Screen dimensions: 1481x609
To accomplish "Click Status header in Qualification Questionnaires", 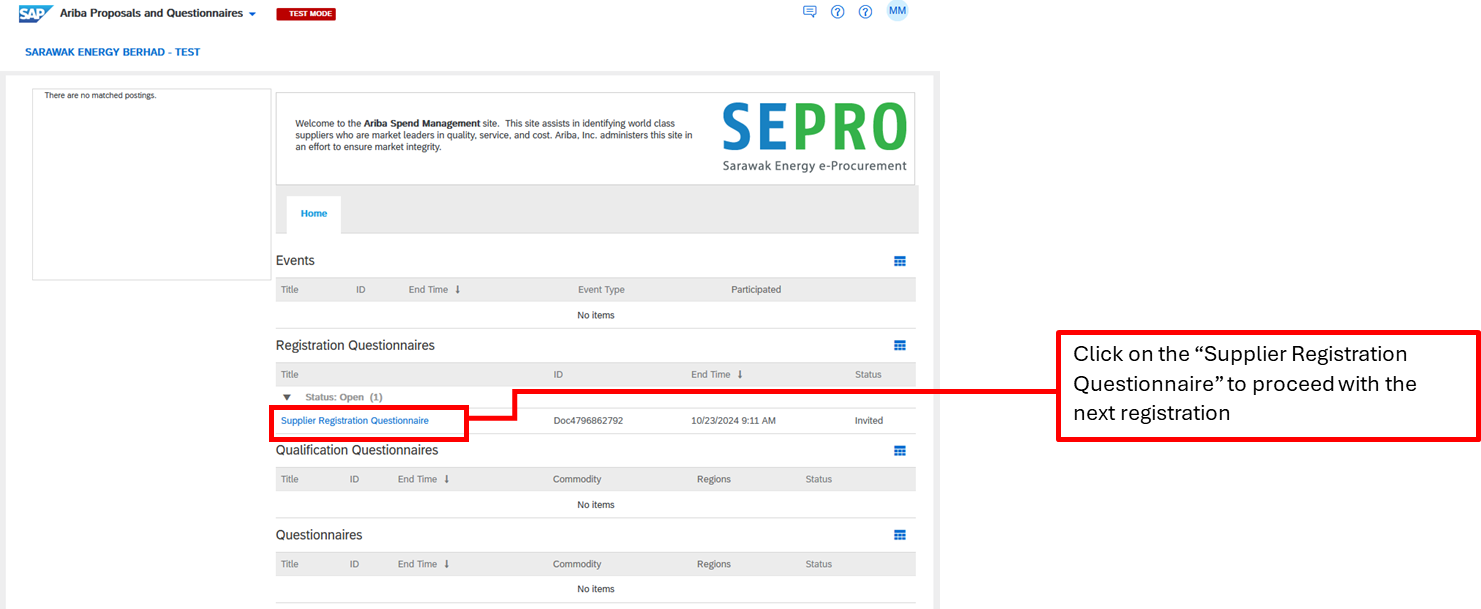I will [x=819, y=479].
